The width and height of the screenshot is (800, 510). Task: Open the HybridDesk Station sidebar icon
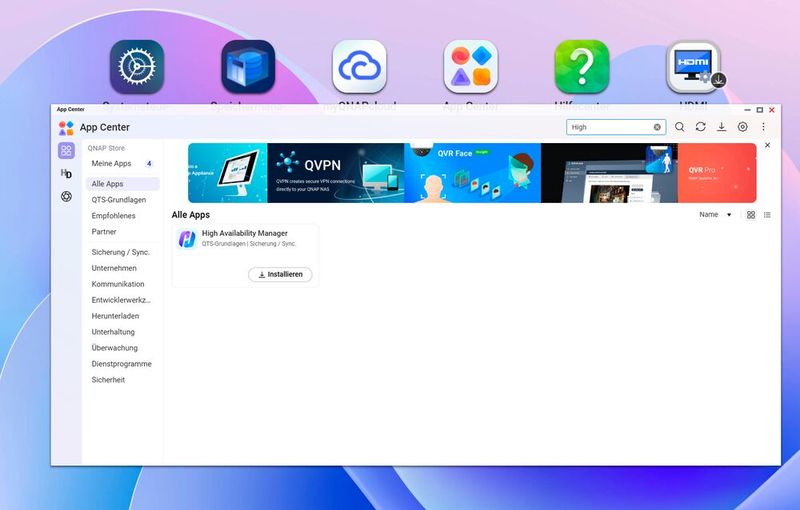pos(66,173)
